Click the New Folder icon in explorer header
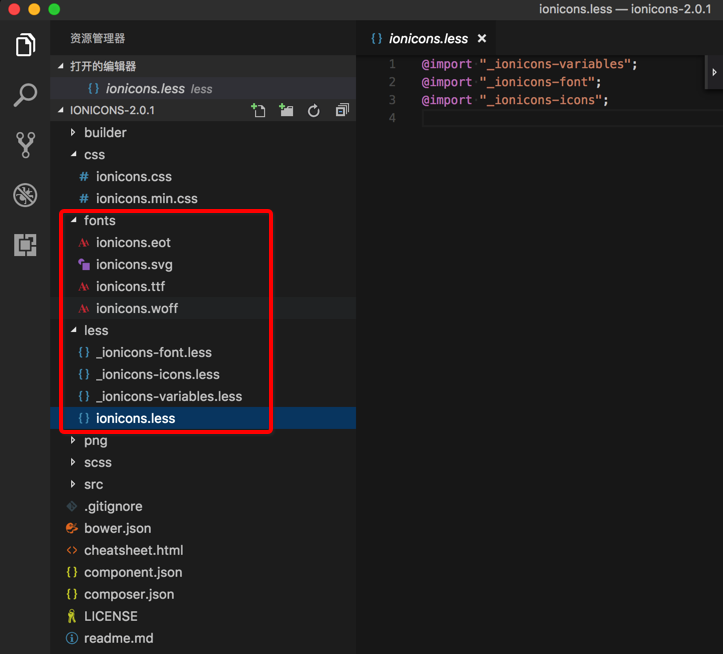 point(286,111)
